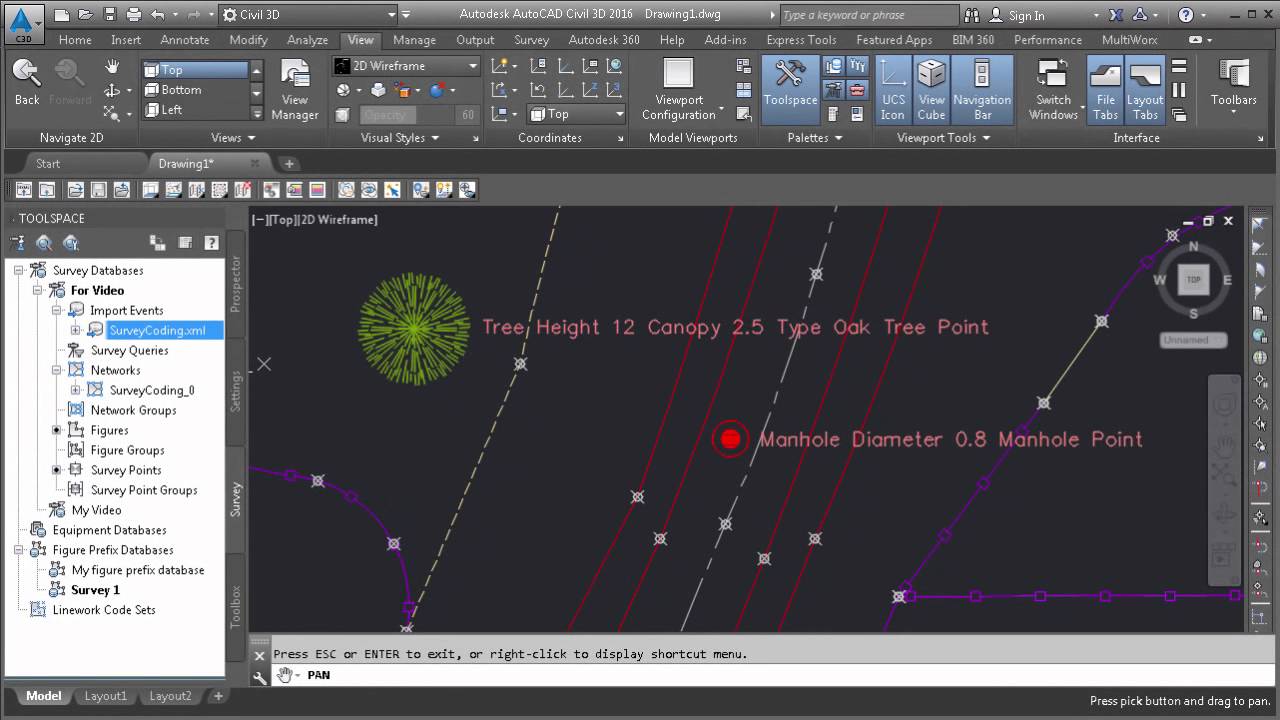Click the command line input field
This screenshot has height=720, width=1280.
point(760,675)
